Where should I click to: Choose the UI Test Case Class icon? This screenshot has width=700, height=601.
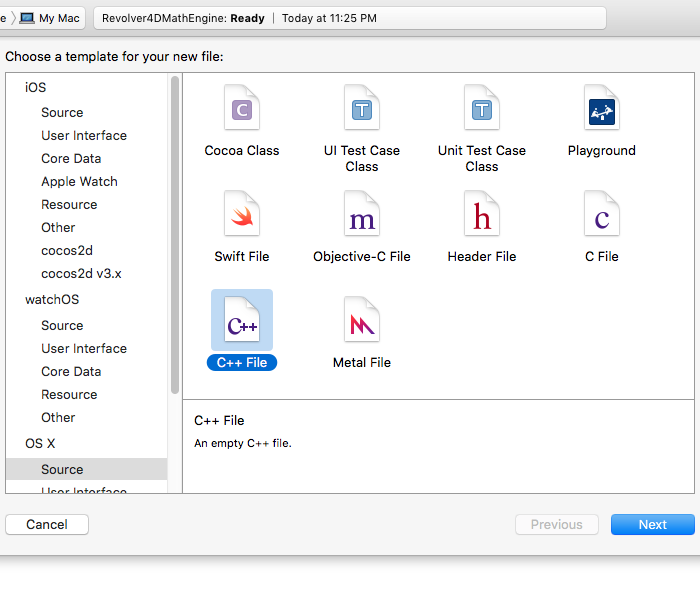pyautogui.click(x=362, y=108)
